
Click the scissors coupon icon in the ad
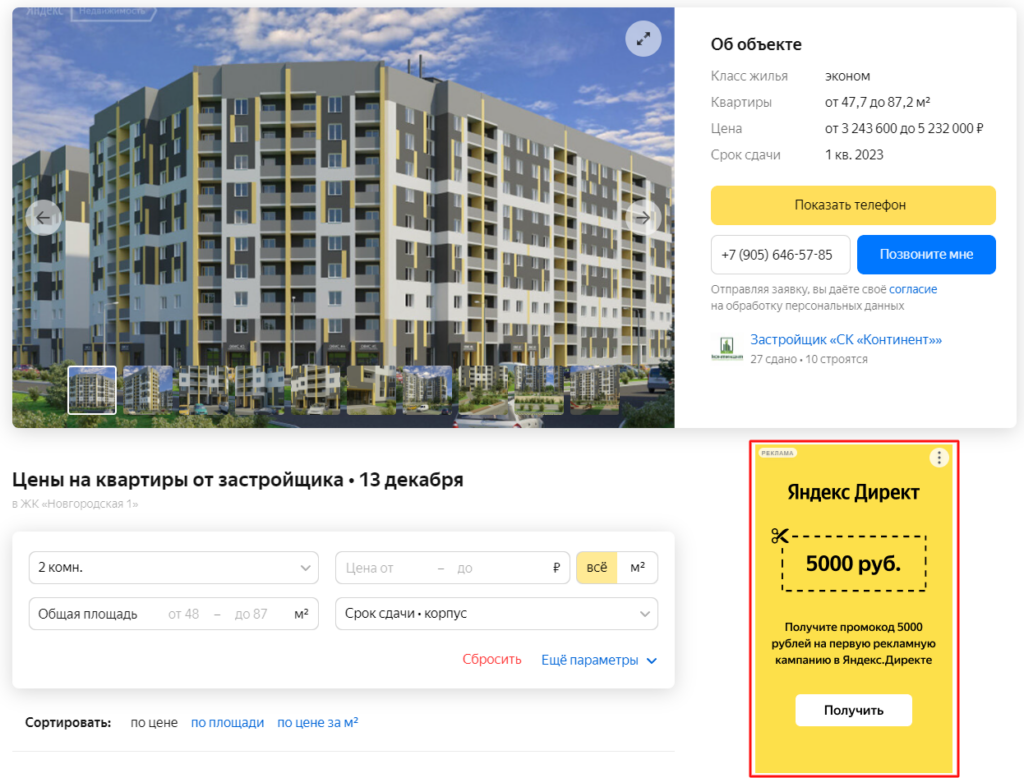(x=779, y=536)
